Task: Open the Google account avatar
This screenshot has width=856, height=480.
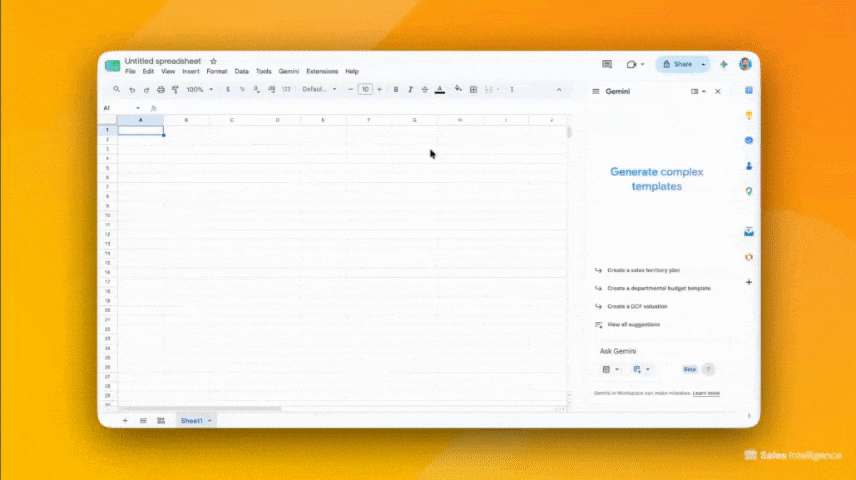Action: 745,64
